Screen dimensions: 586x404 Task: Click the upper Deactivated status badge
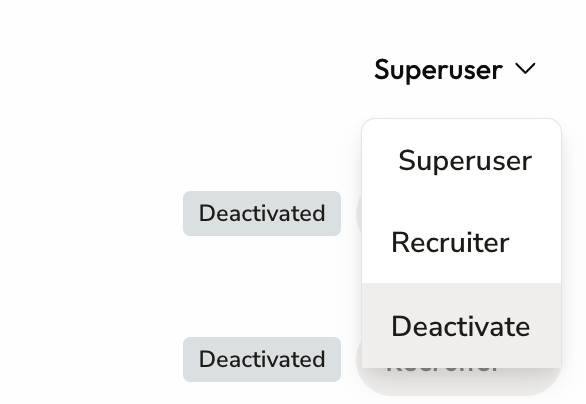click(262, 213)
